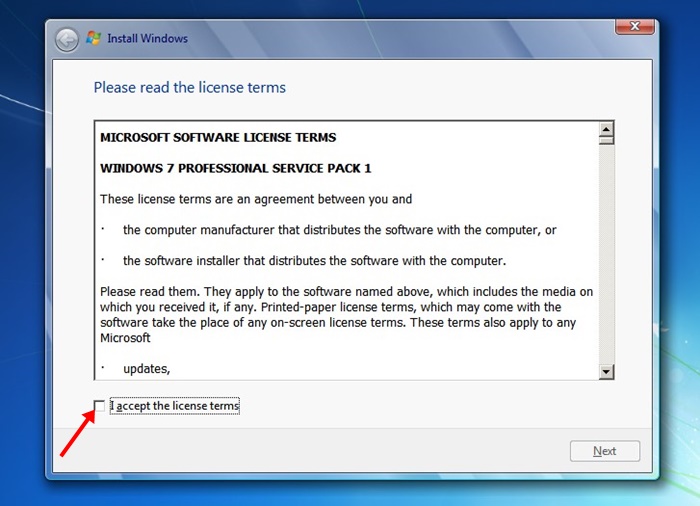Click the license text scroll down arrow

(x=606, y=371)
